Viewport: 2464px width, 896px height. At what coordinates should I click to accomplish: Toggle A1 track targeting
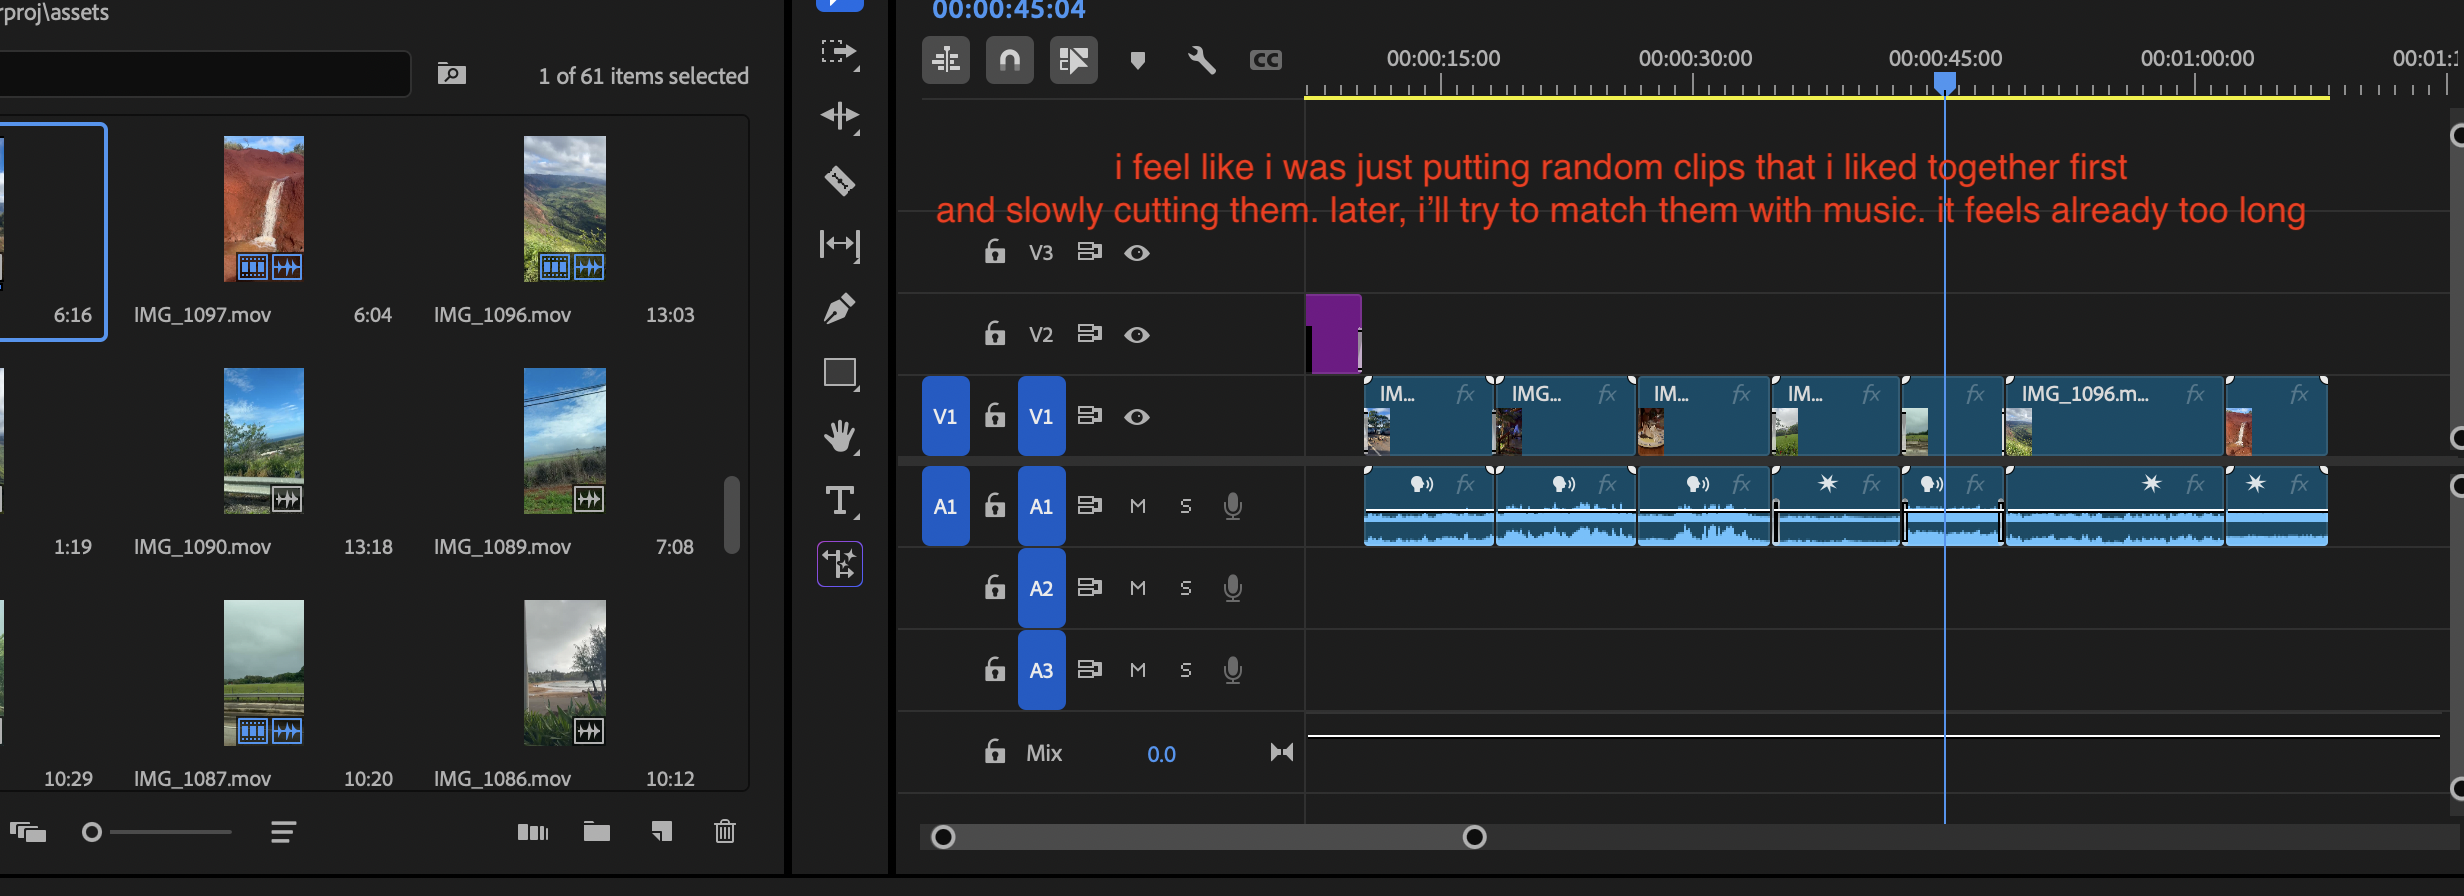[1041, 506]
